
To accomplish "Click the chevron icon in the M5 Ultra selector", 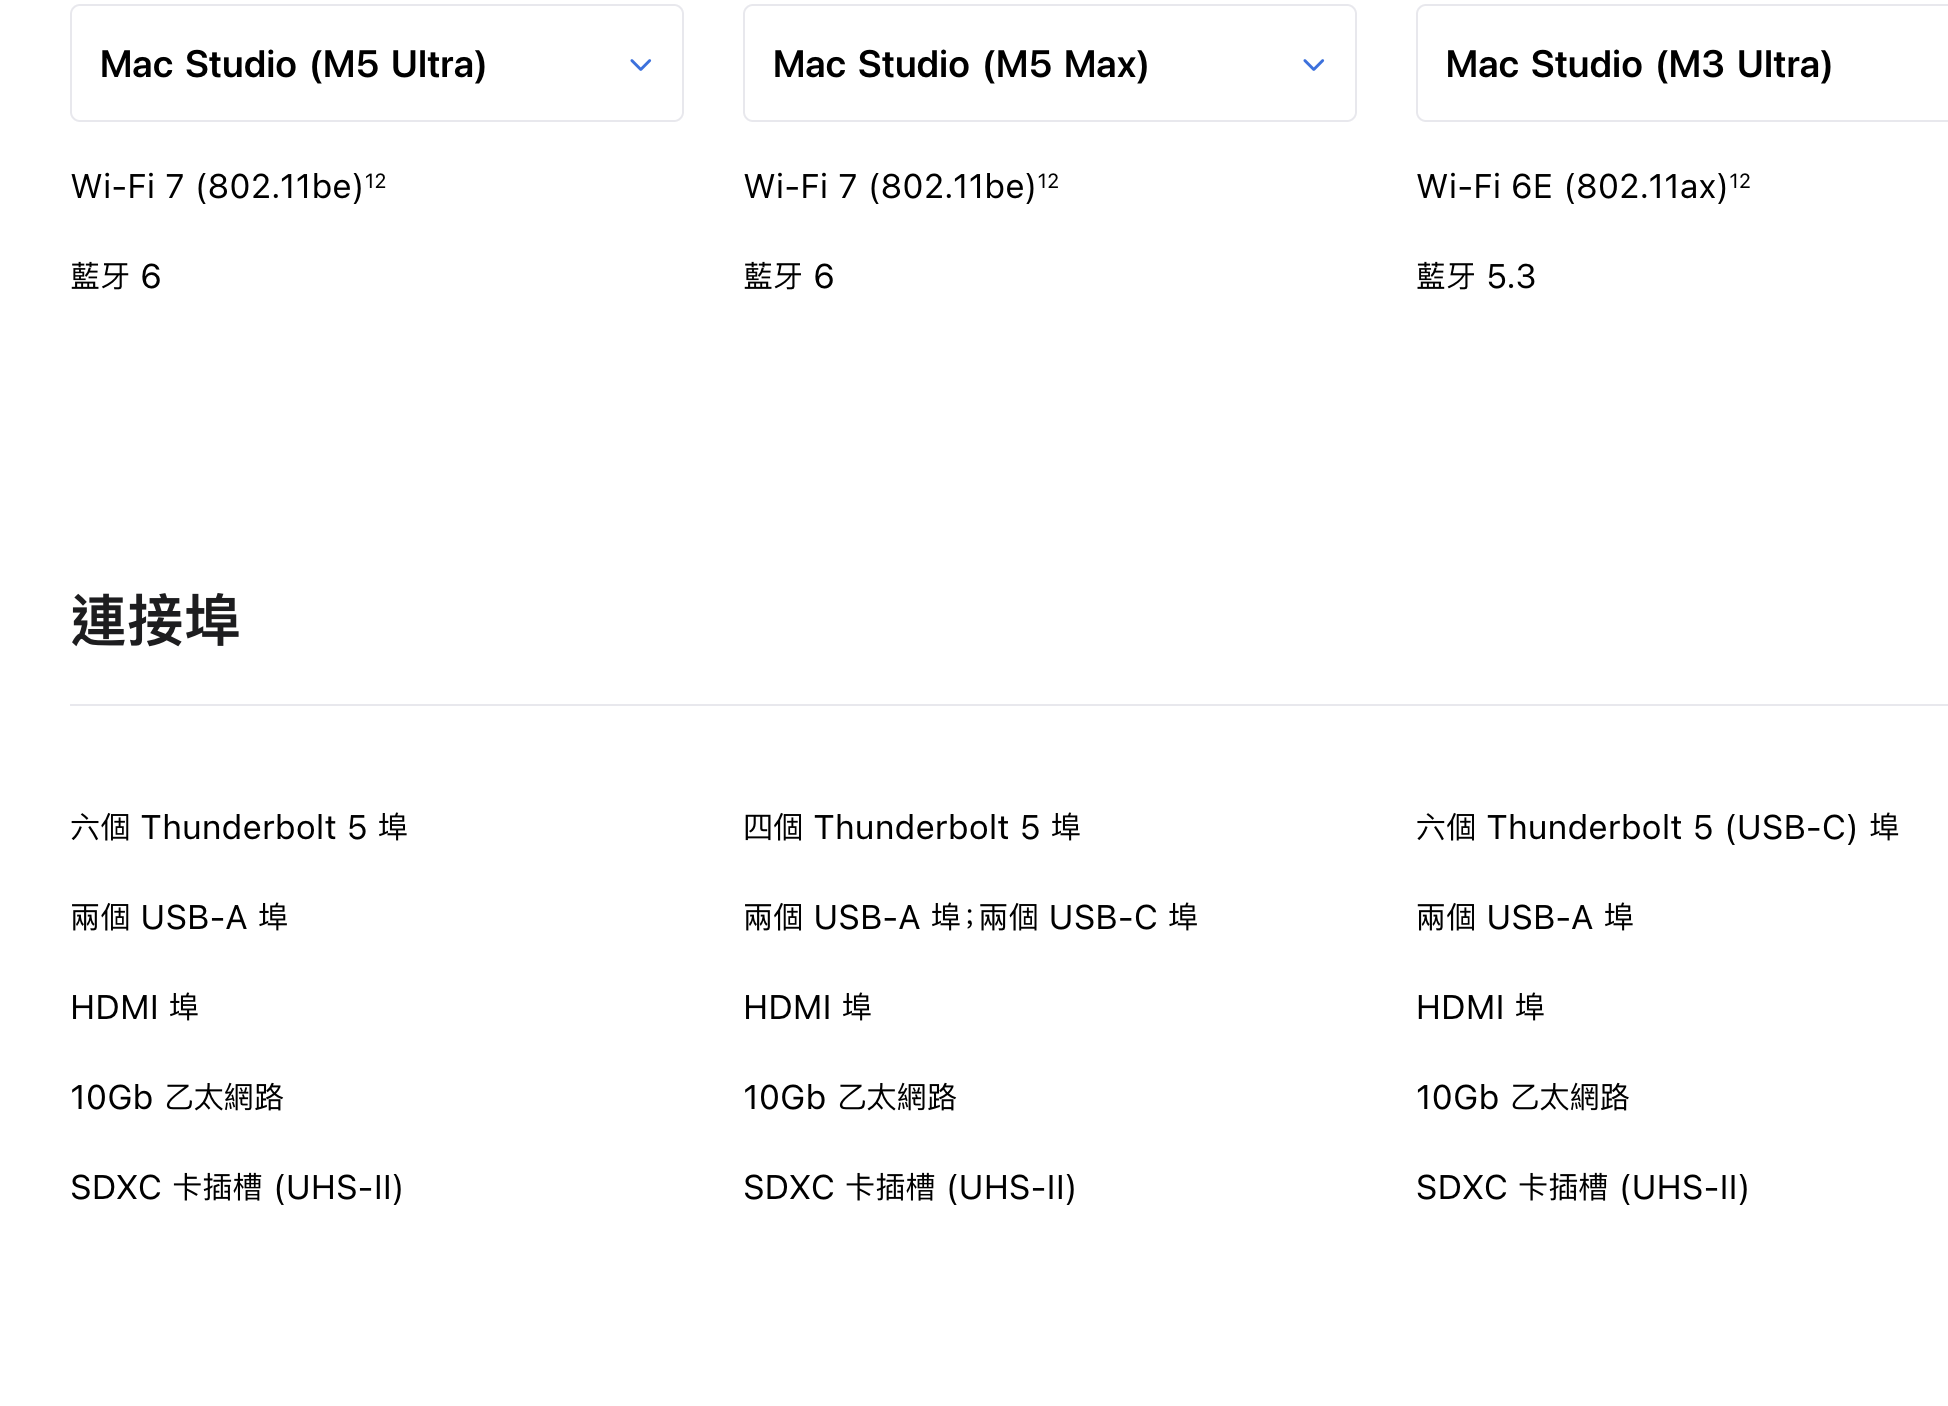I will [x=641, y=65].
